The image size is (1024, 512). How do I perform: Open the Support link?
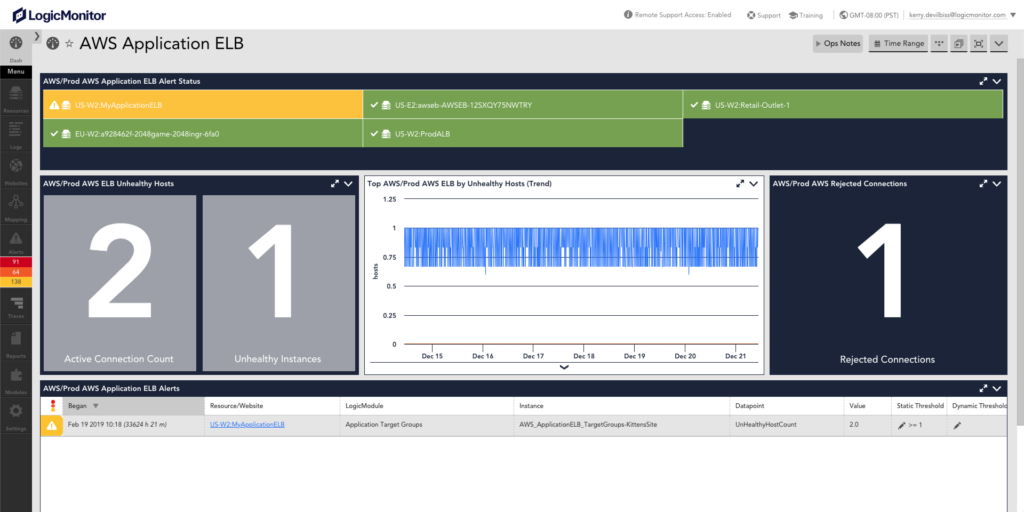pos(763,15)
